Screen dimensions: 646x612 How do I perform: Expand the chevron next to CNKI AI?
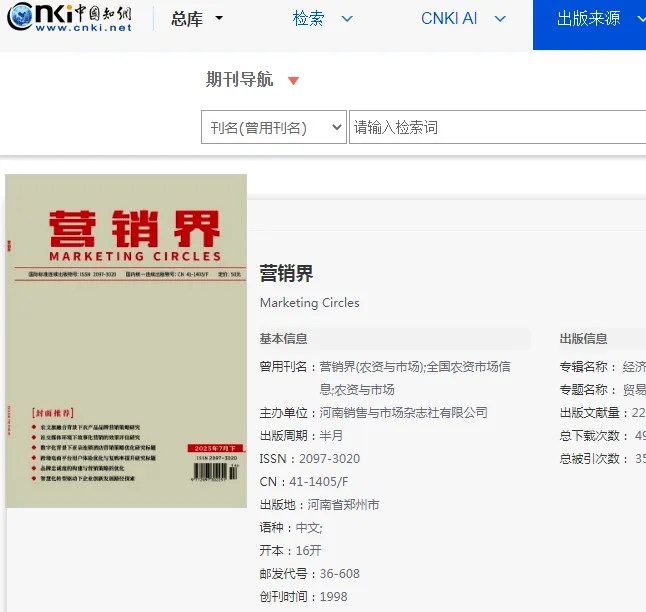click(x=500, y=19)
